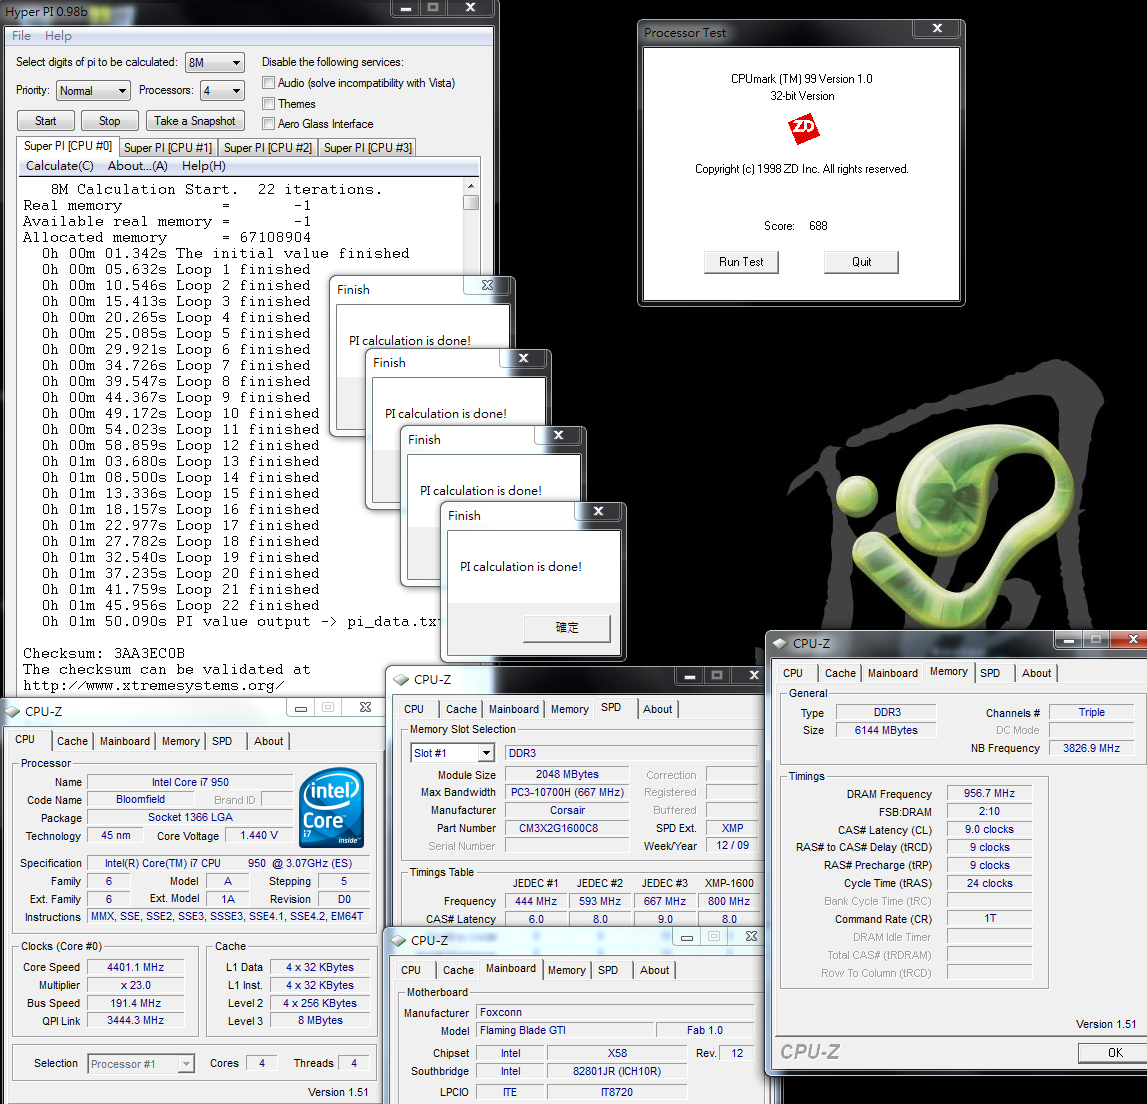Open Memory tab in CPU-Z Mainboard window
This screenshot has width=1147, height=1104.
[x=566, y=970]
